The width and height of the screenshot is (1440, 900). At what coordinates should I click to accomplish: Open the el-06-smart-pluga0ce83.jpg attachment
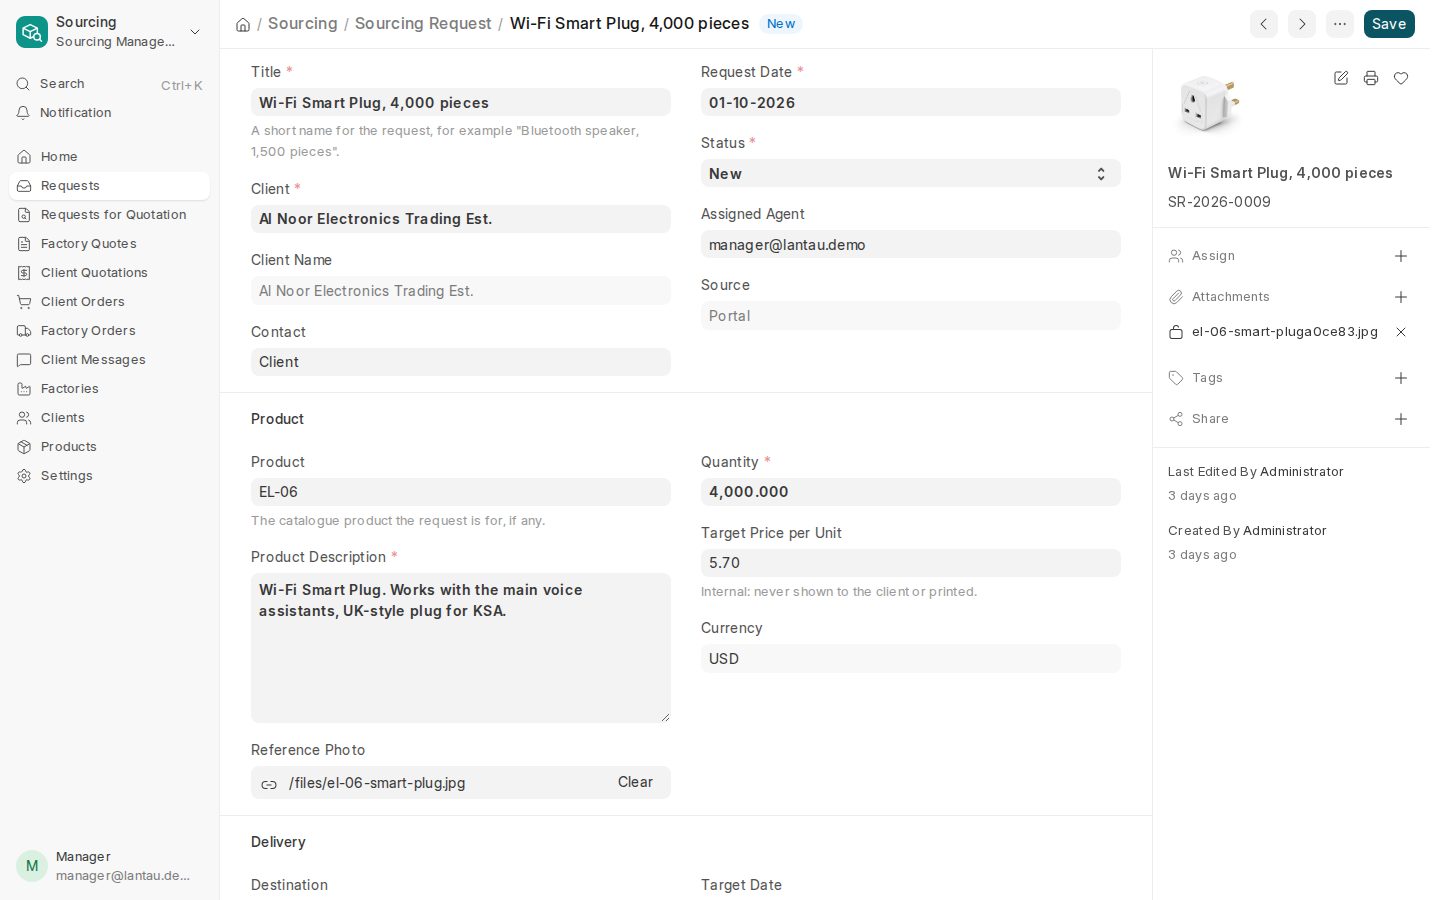[x=1285, y=332]
